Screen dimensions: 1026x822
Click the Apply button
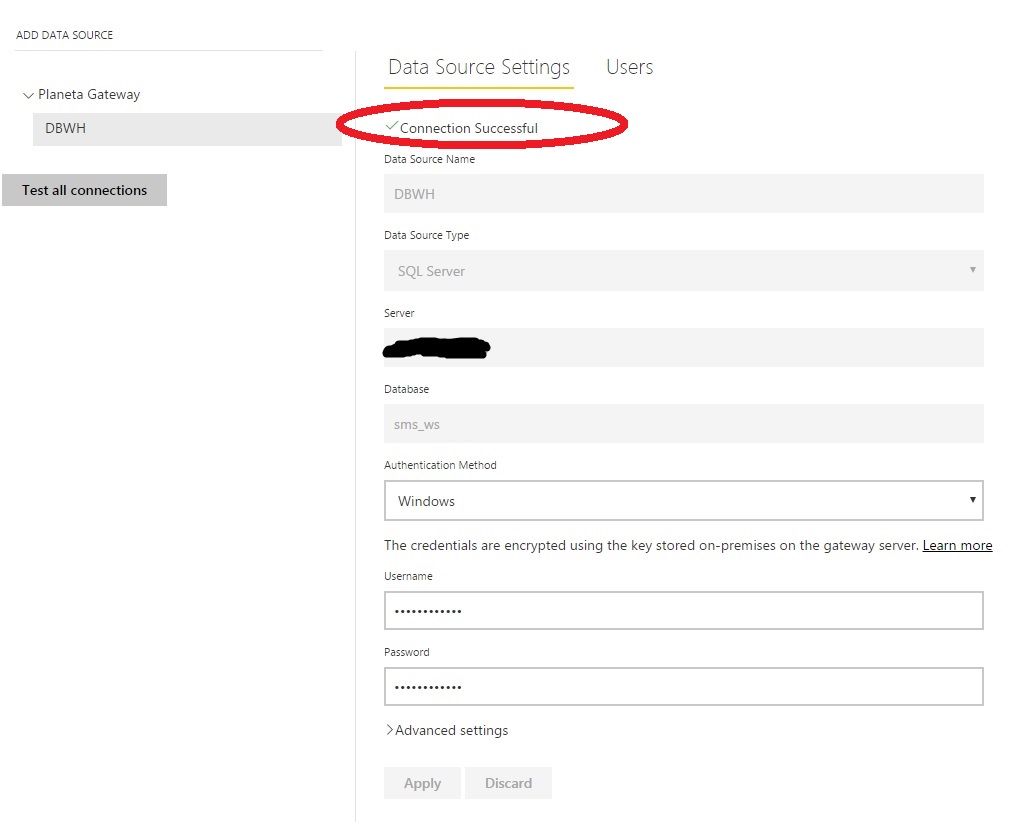pyautogui.click(x=422, y=783)
